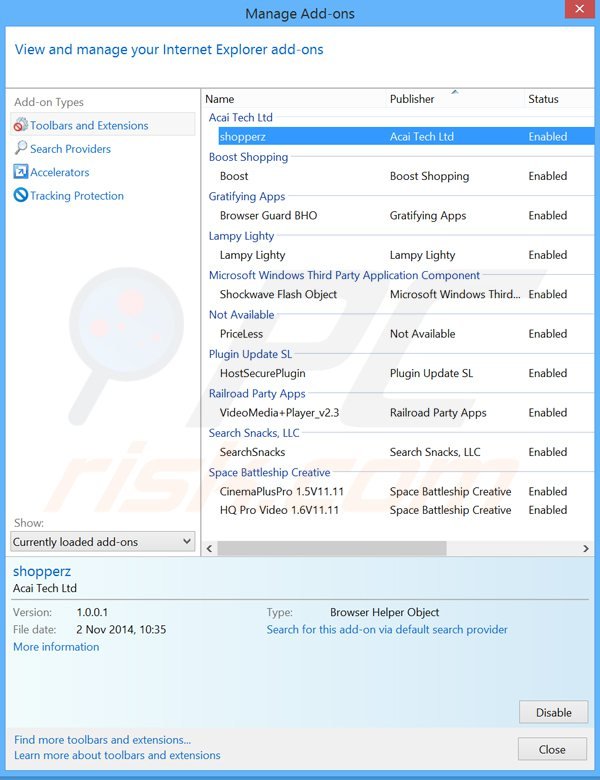Sort the list by Publisher column

[x=455, y=99]
